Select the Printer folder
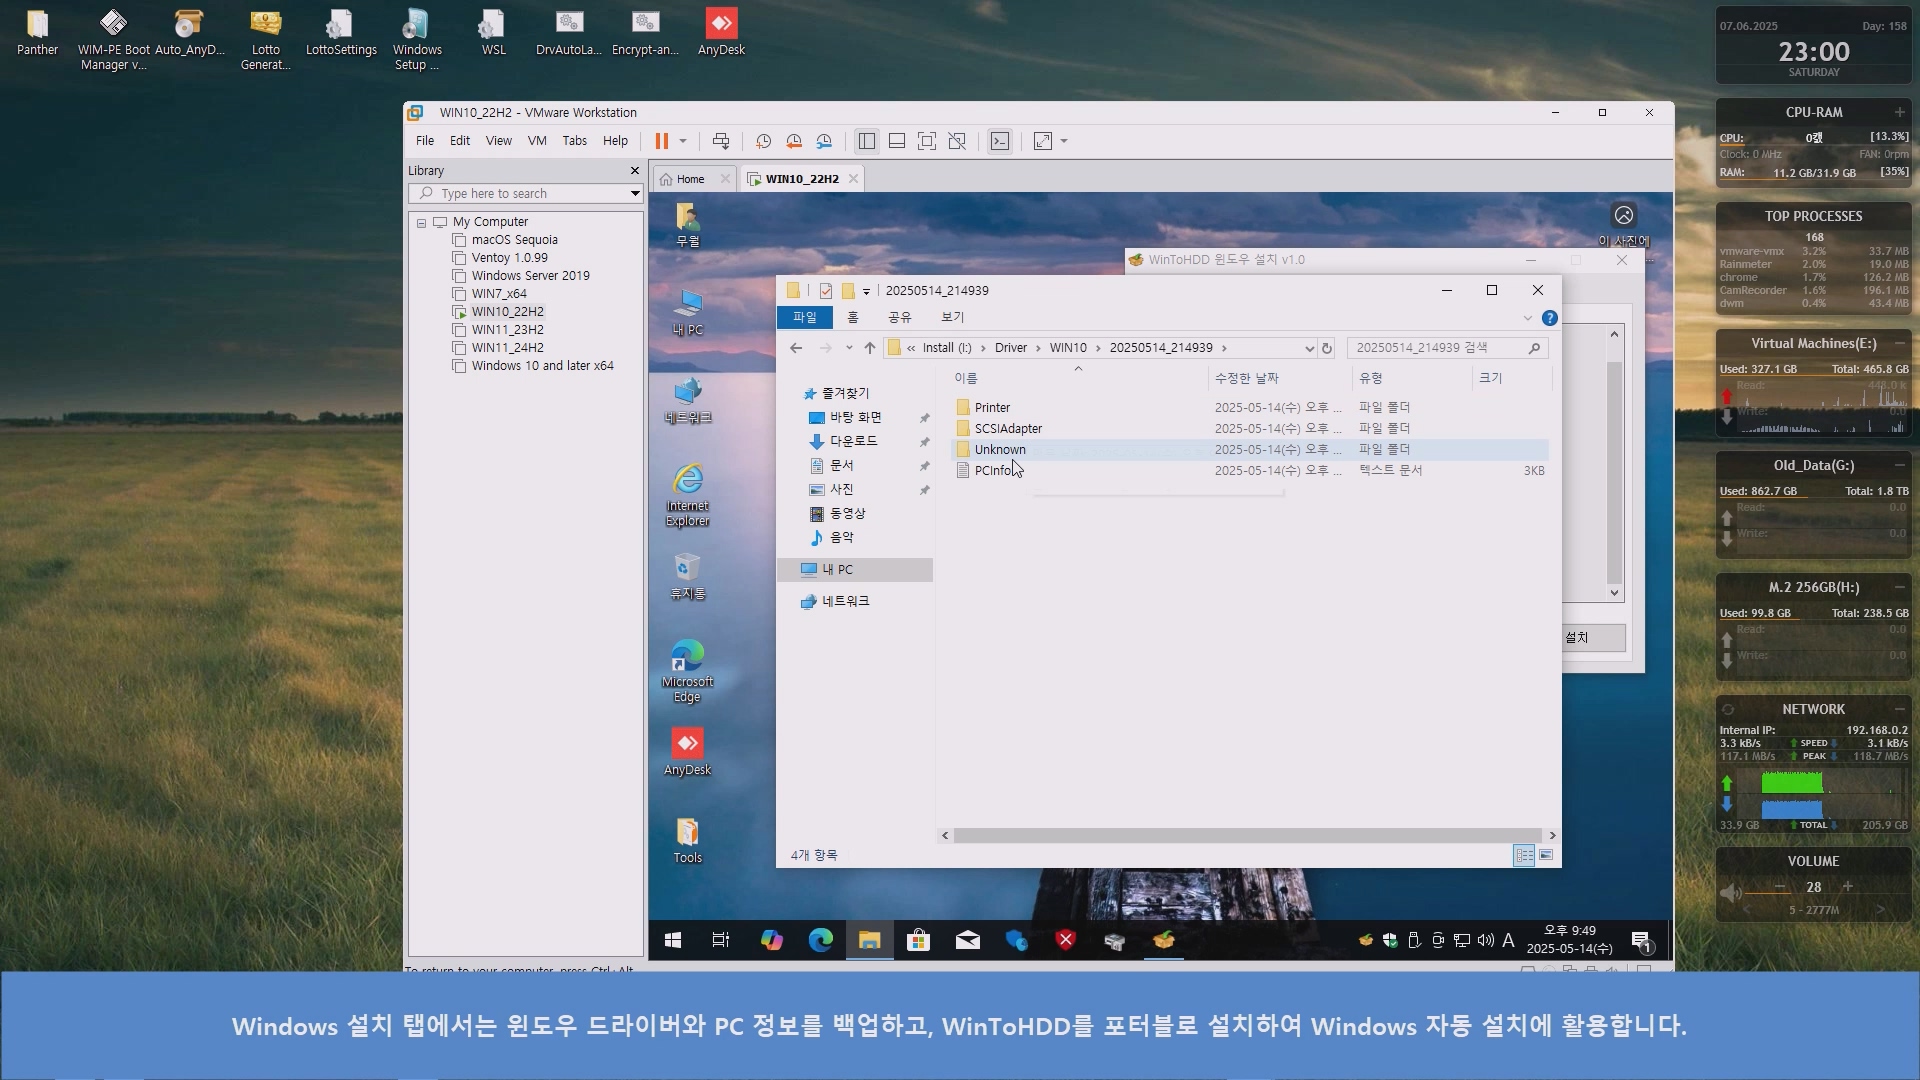This screenshot has height=1080, width=1920. click(992, 408)
